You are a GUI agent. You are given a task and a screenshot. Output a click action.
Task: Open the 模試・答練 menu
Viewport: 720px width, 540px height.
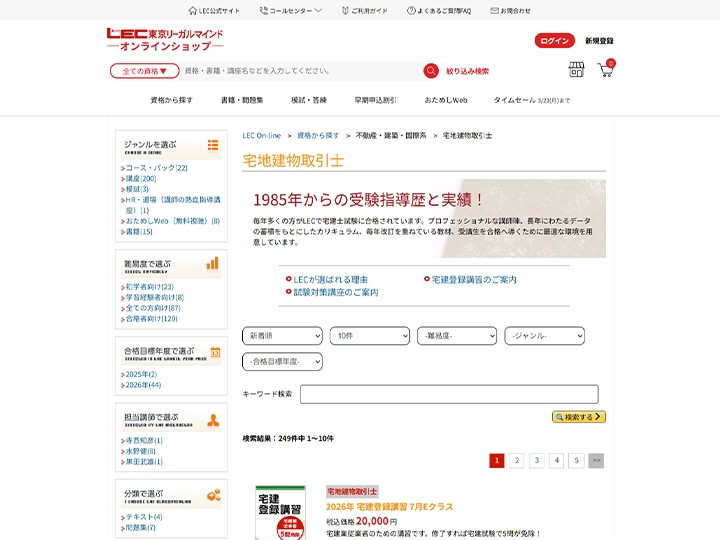point(309,100)
